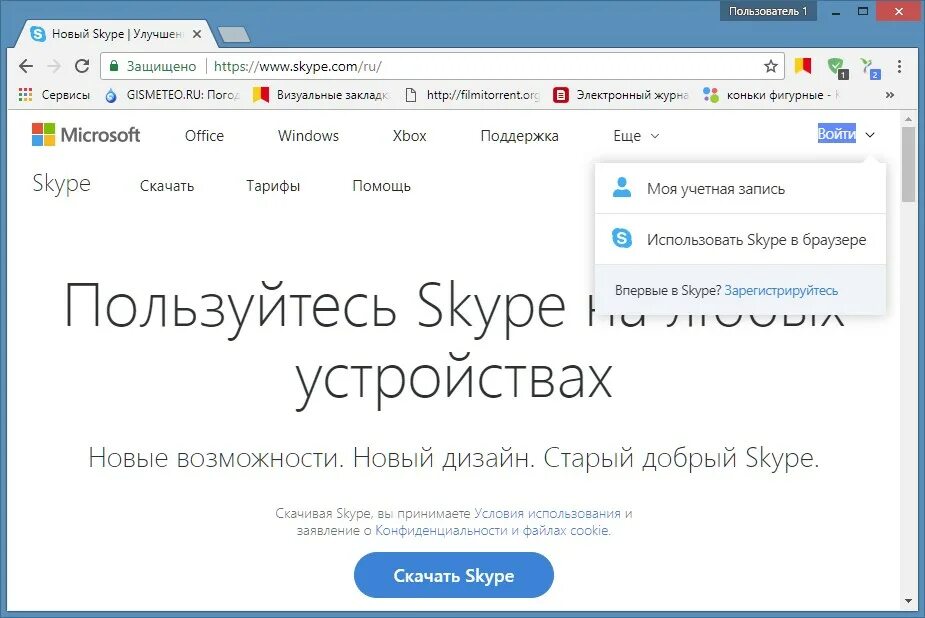Click the Skype favicon on the tab
This screenshot has height=618, width=925.
(x=38, y=34)
